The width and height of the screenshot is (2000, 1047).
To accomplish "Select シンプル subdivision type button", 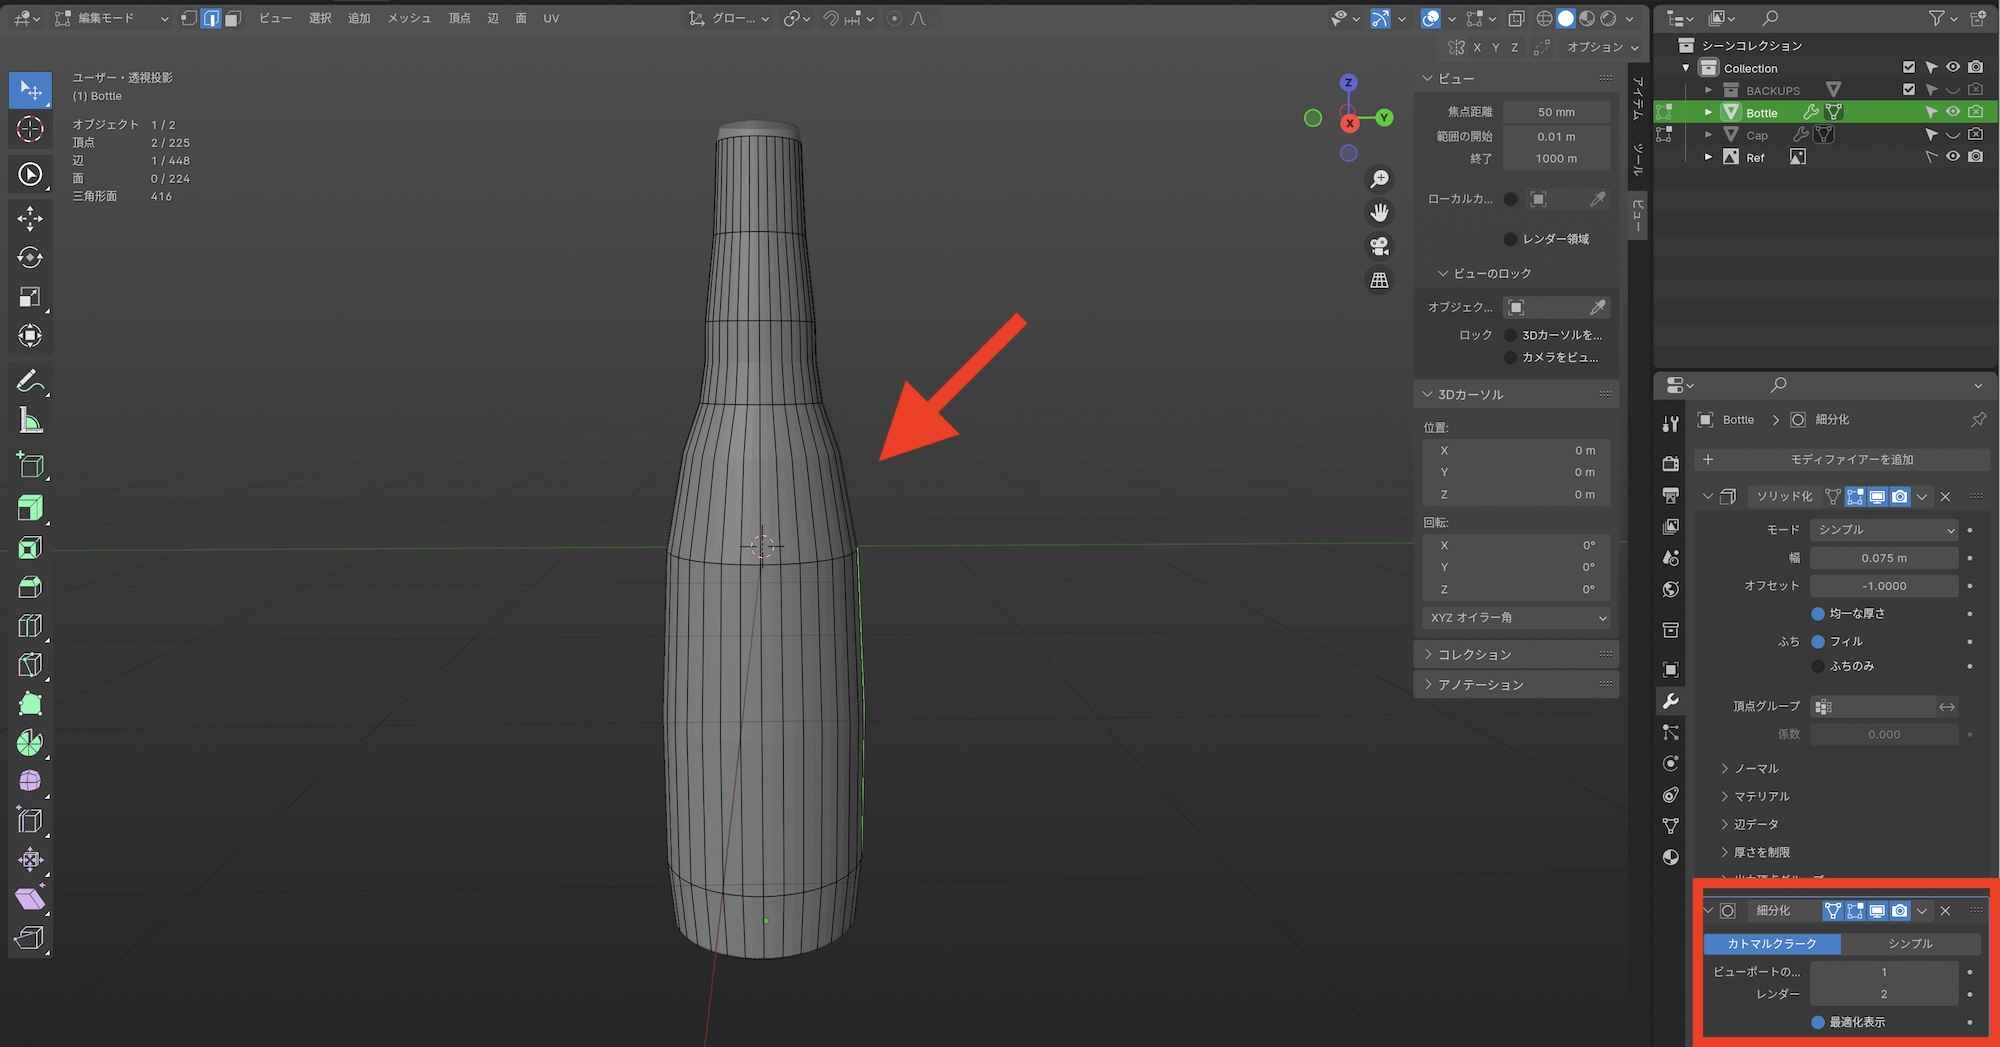I will point(1910,944).
